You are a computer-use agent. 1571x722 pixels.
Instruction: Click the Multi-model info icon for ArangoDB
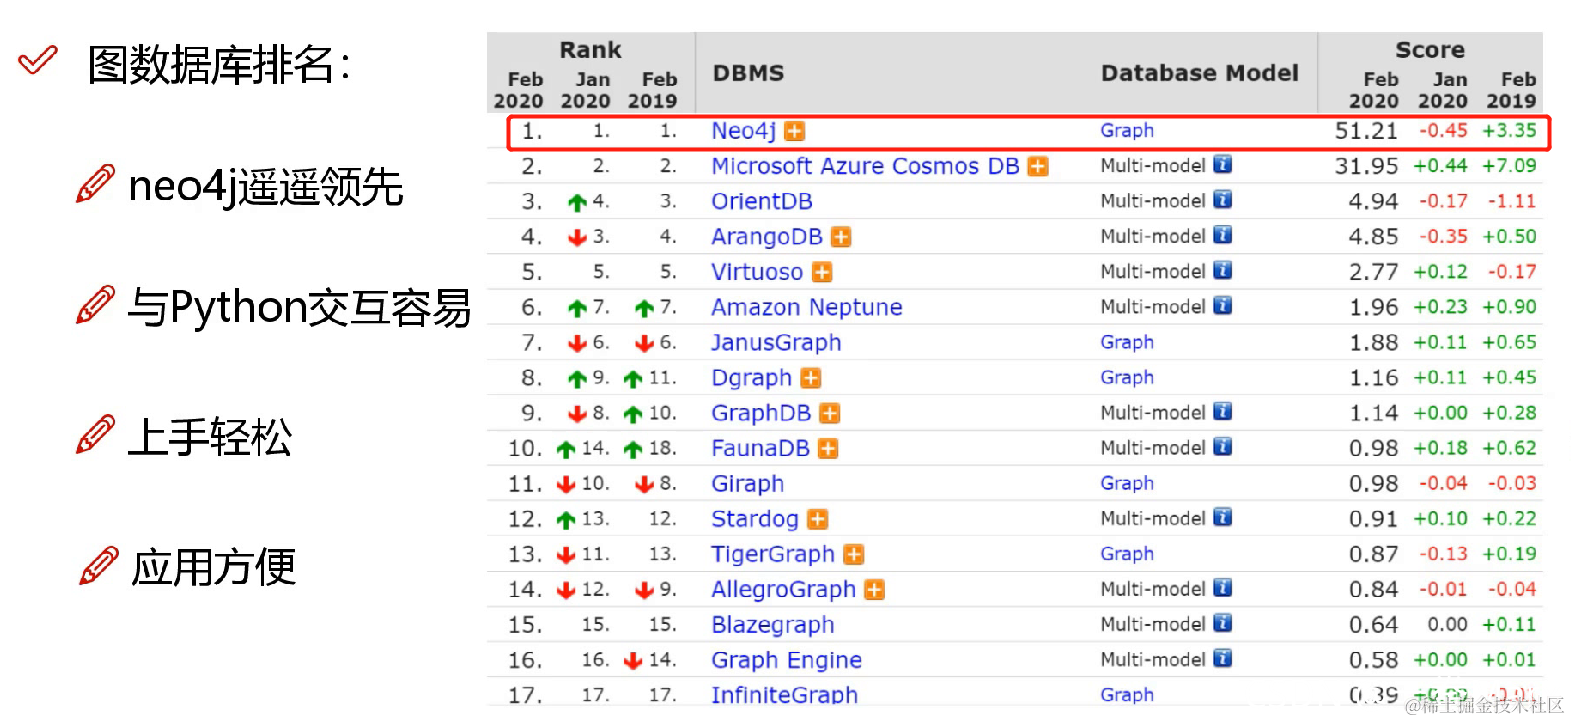point(1223,235)
